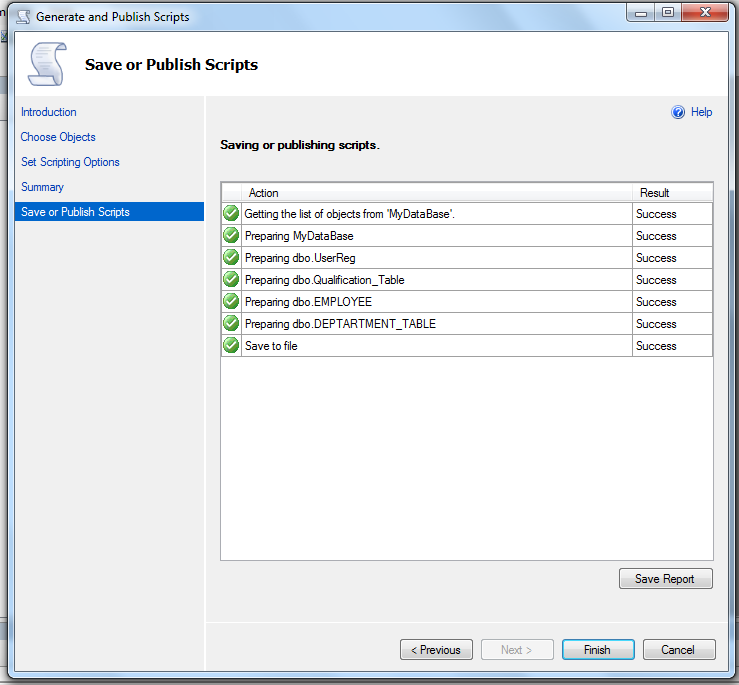739x685 pixels.
Task: Click Success result for dbo.DEPTARTMENT_TABLE row
Action: 656,324
